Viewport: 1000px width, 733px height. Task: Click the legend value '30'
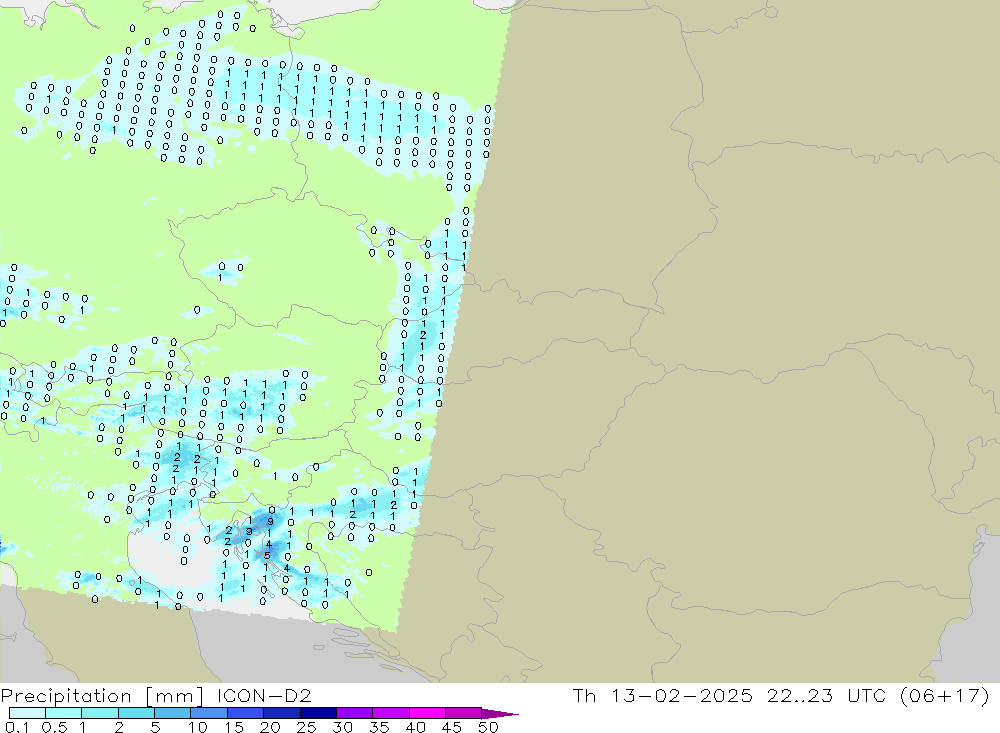click(342, 727)
